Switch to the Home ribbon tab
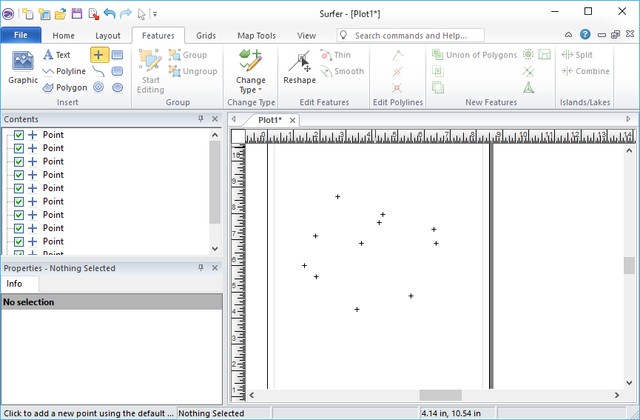Viewport: 640px width, 420px height. 64,36
